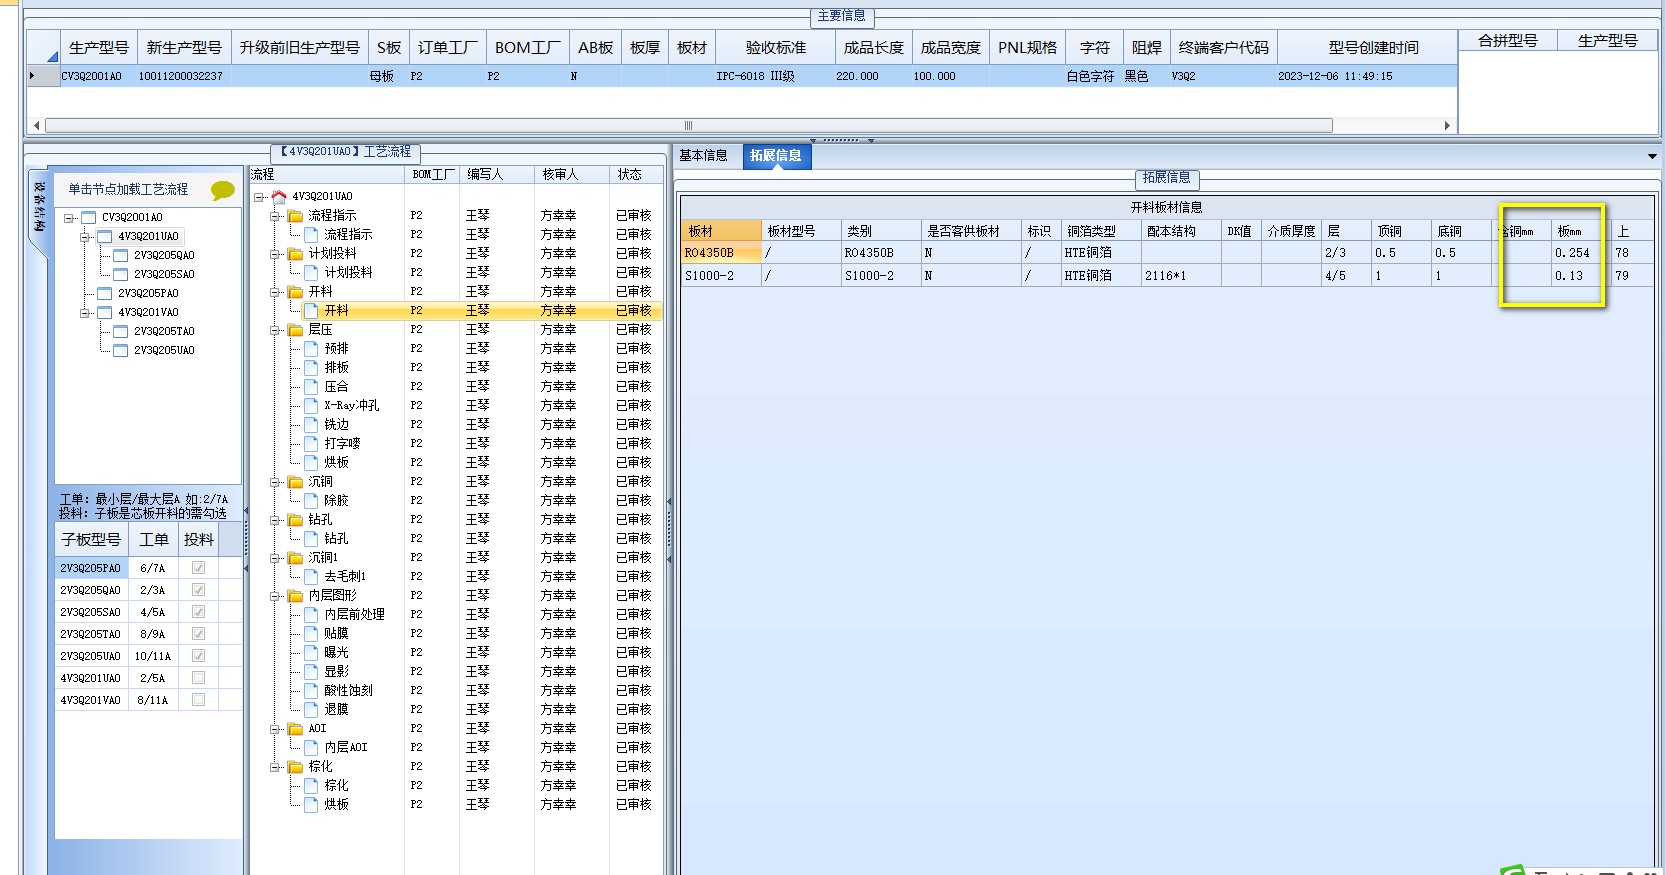Switch to the 基本信息 tab
Image resolution: width=1666 pixels, height=875 pixels.
703,156
